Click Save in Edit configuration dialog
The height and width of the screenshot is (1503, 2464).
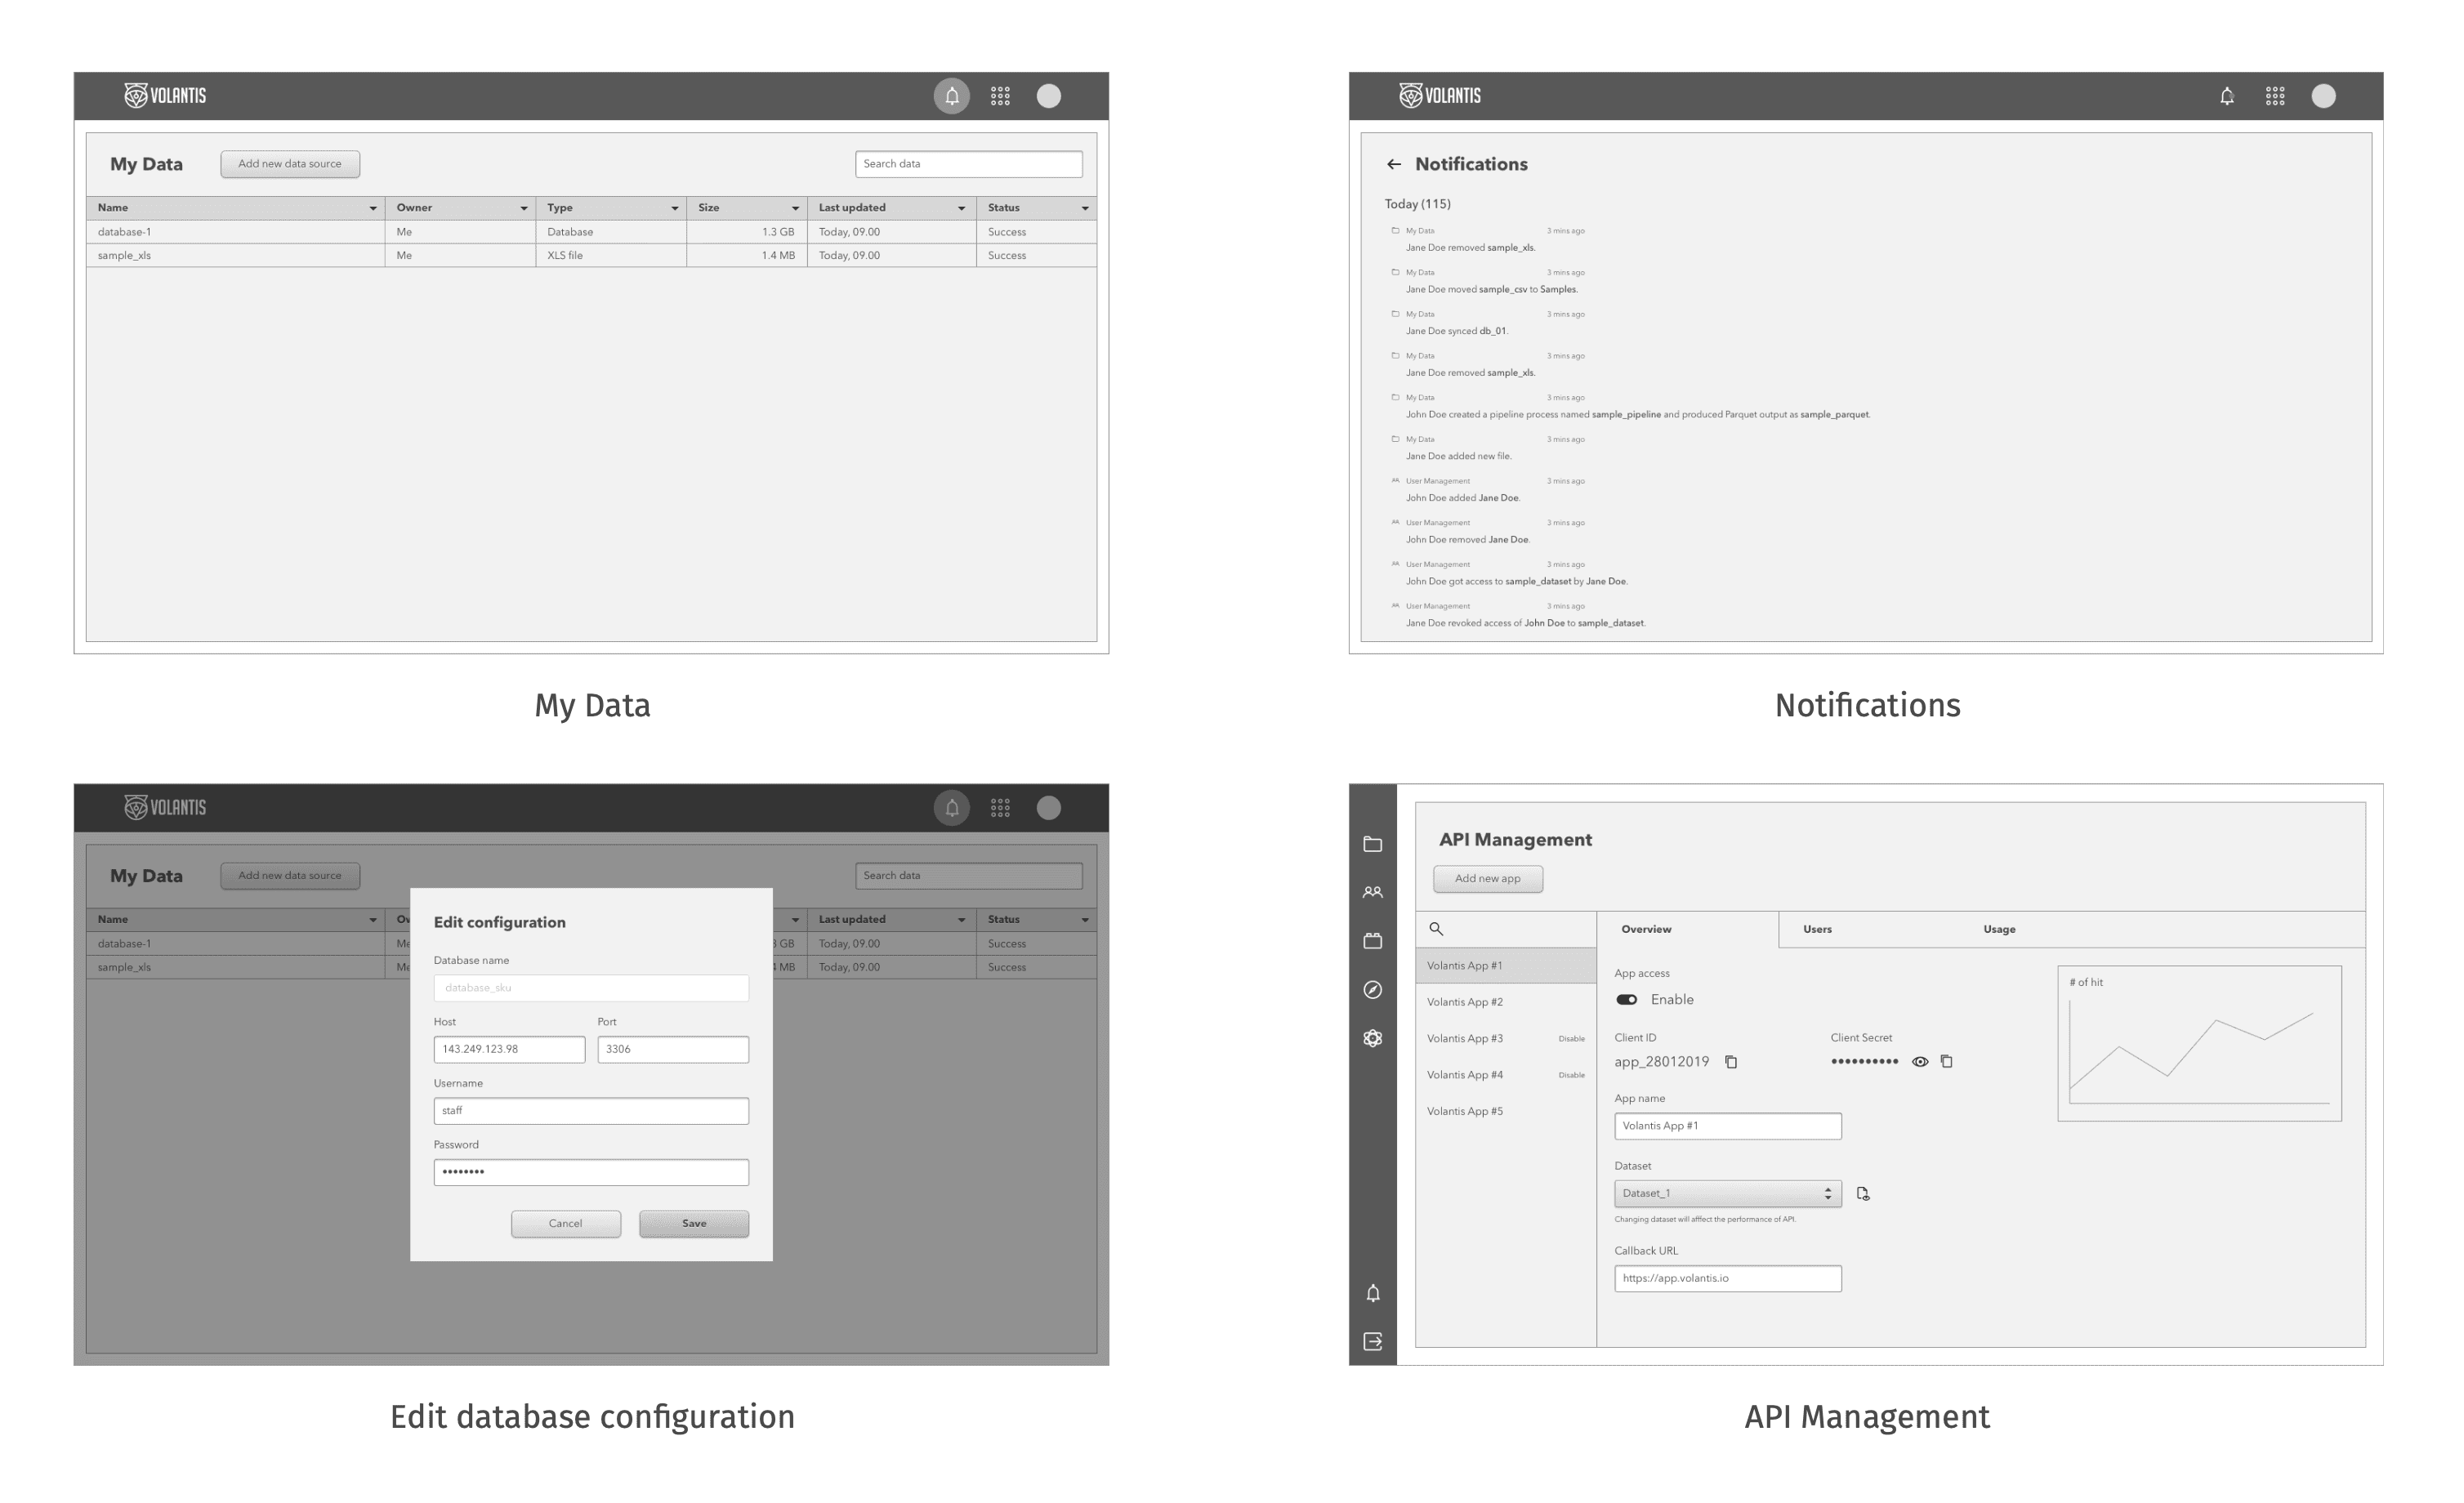694,1224
